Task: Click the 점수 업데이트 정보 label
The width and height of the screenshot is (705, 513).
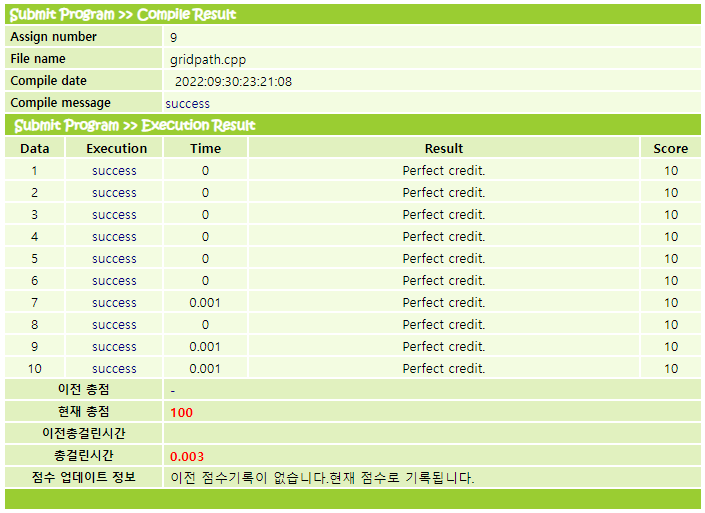Action: click(84, 477)
